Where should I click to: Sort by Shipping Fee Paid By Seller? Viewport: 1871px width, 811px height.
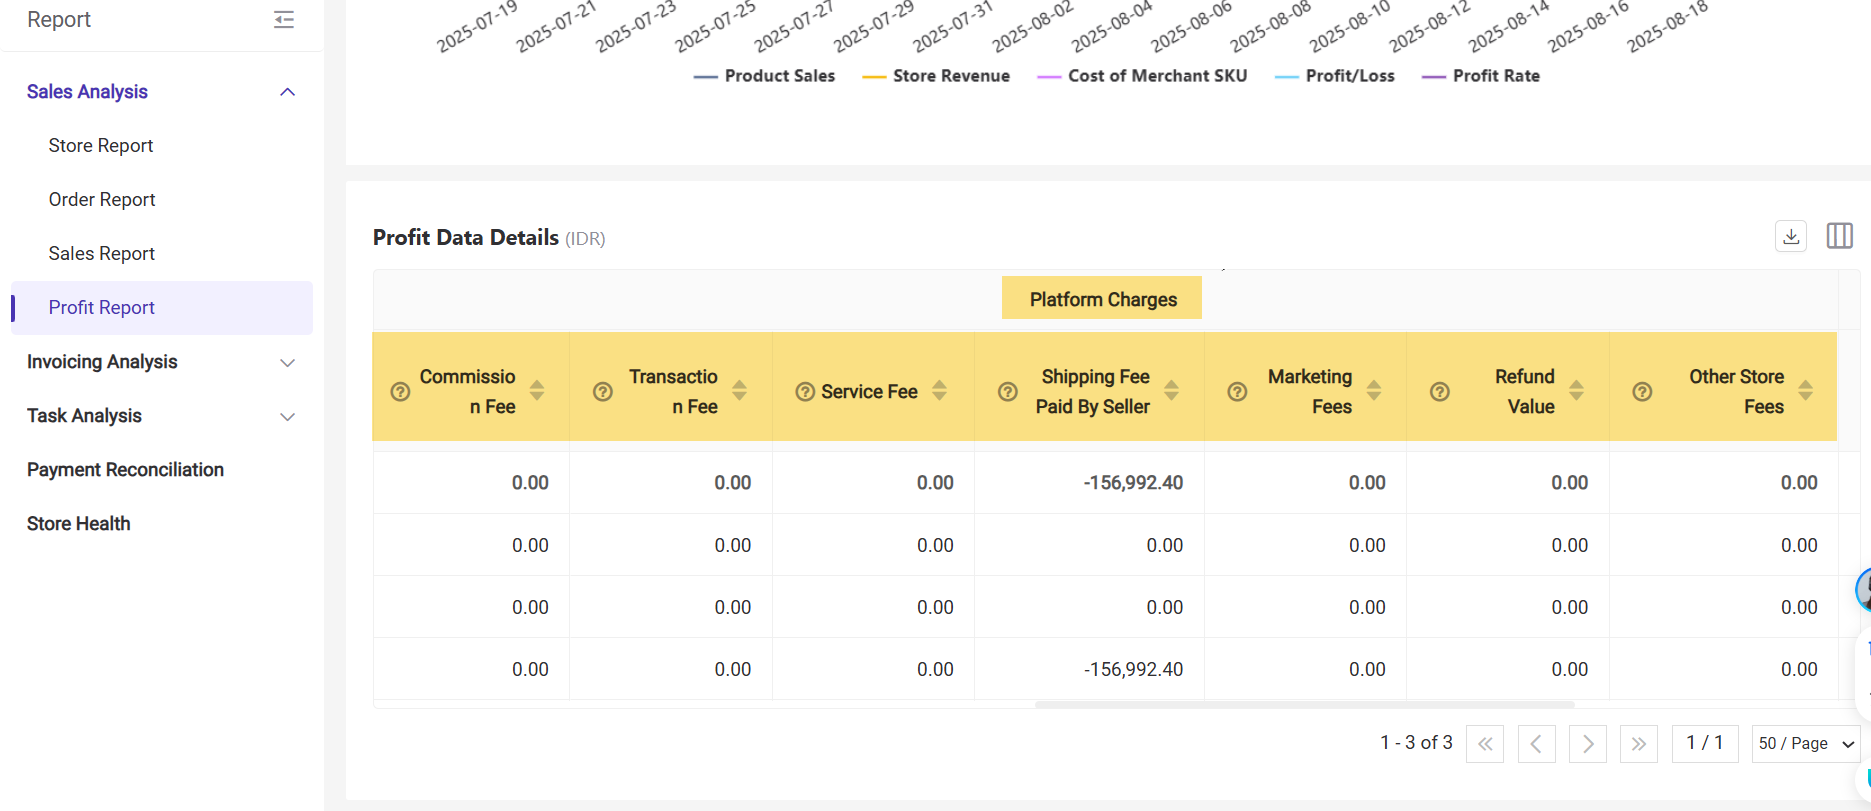1171,390
